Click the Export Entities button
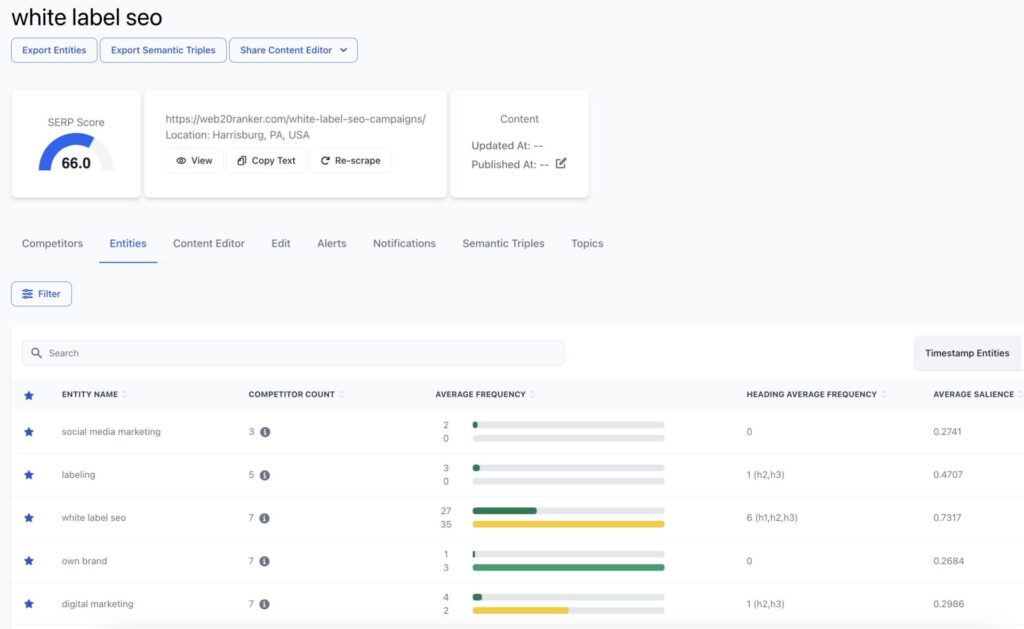The image size is (1024, 629). pyautogui.click(x=53, y=50)
